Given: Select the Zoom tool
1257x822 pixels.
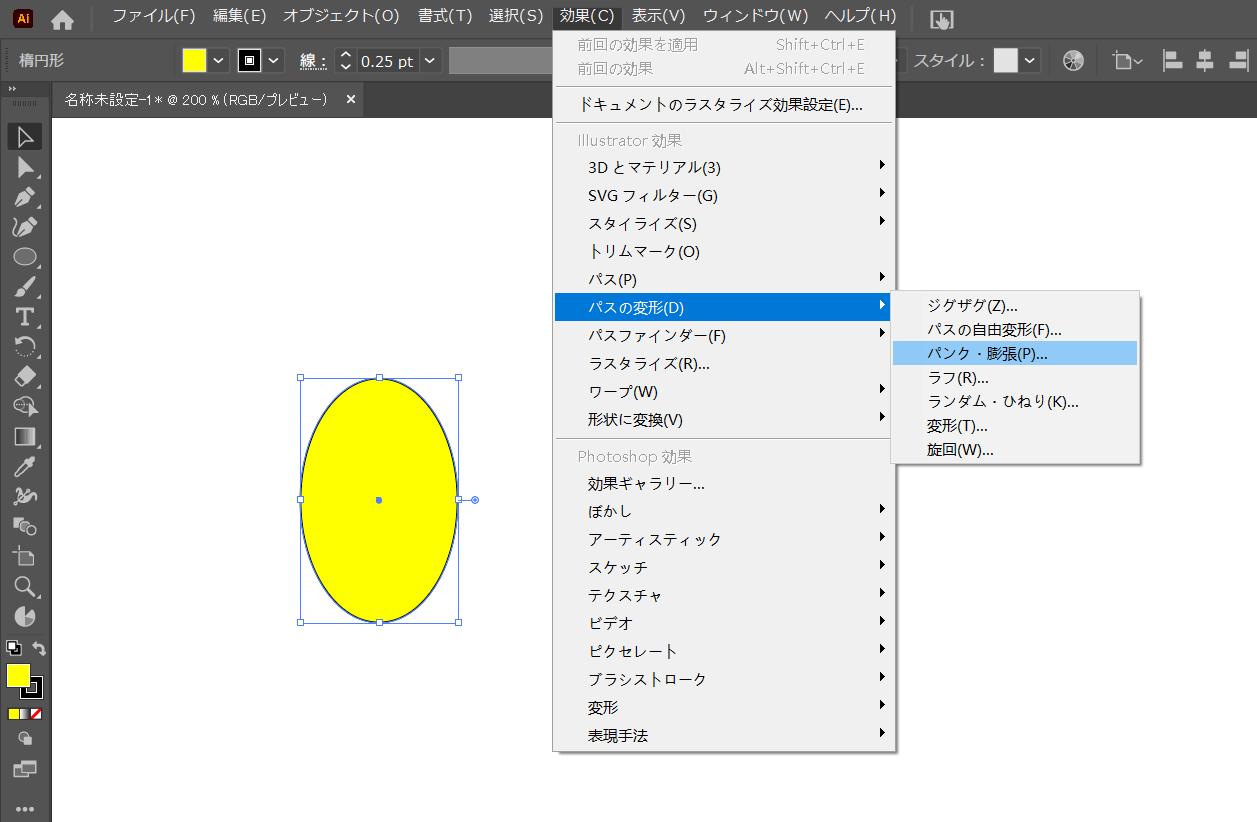Looking at the screenshot, I should (25, 586).
